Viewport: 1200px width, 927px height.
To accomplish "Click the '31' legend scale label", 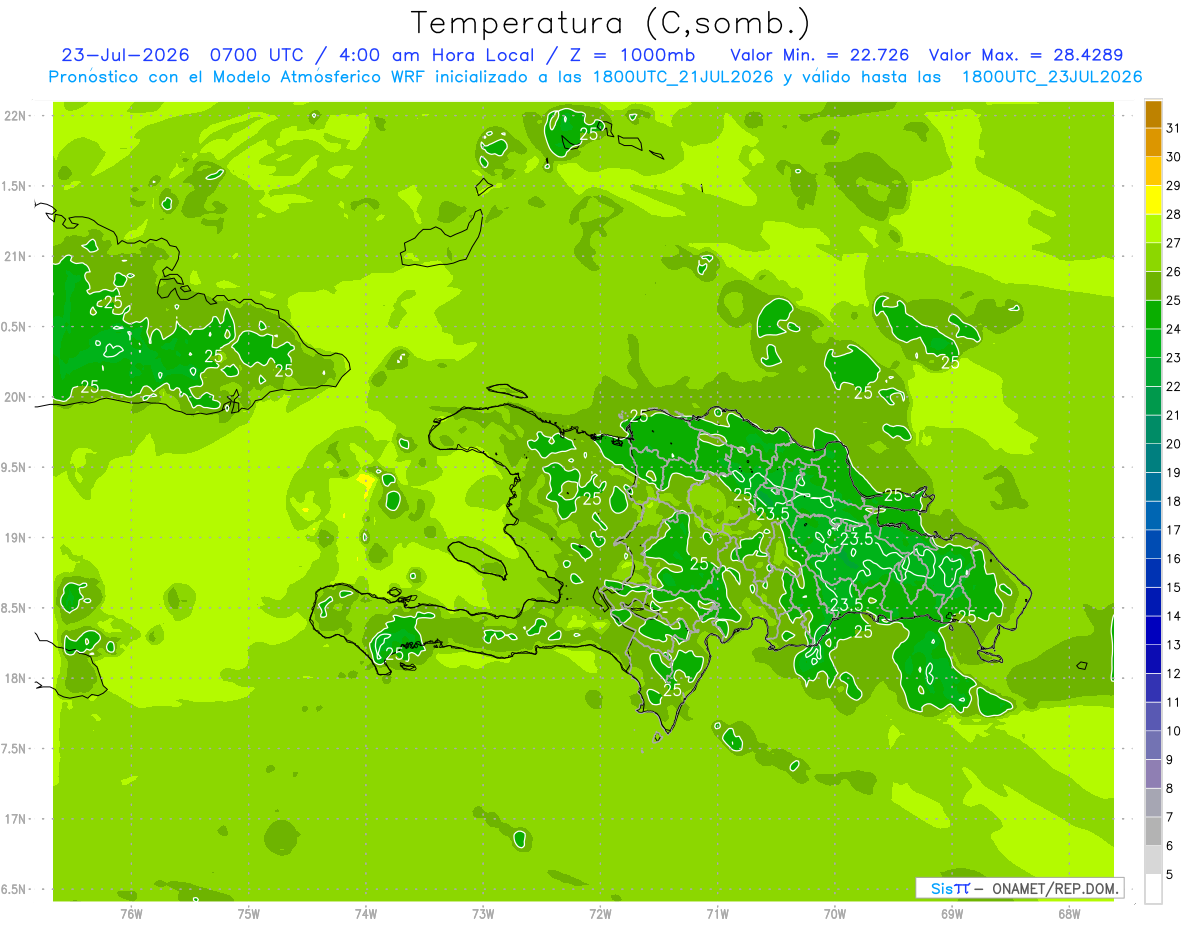I will pos(1173,128).
